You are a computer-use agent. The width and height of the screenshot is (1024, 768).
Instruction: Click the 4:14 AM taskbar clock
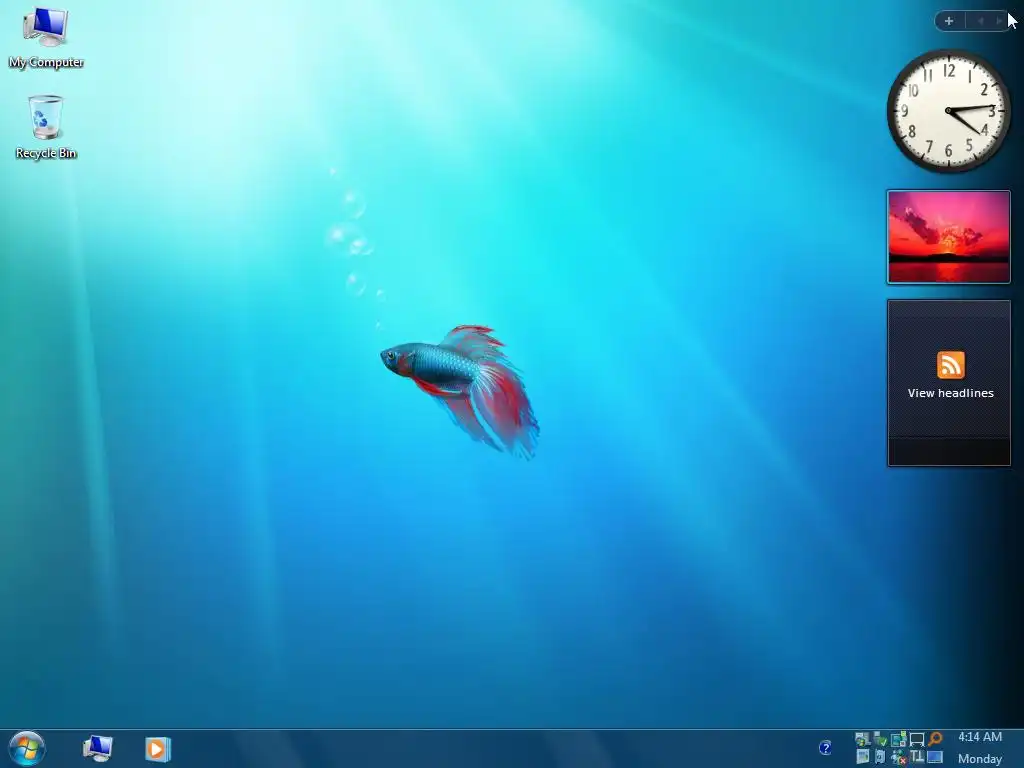click(980, 737)
